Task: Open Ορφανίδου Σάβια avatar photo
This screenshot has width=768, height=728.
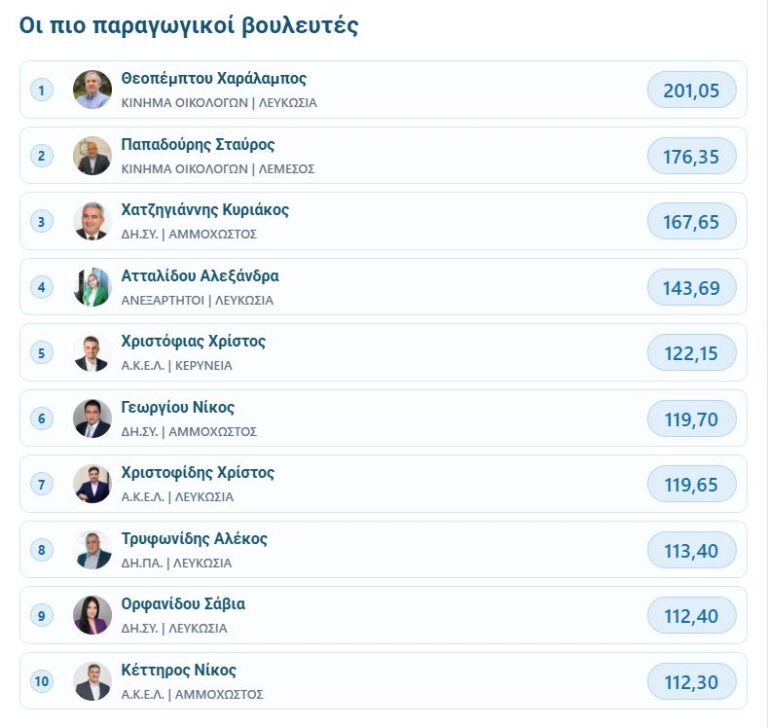Action: click(x=92, y=615)
